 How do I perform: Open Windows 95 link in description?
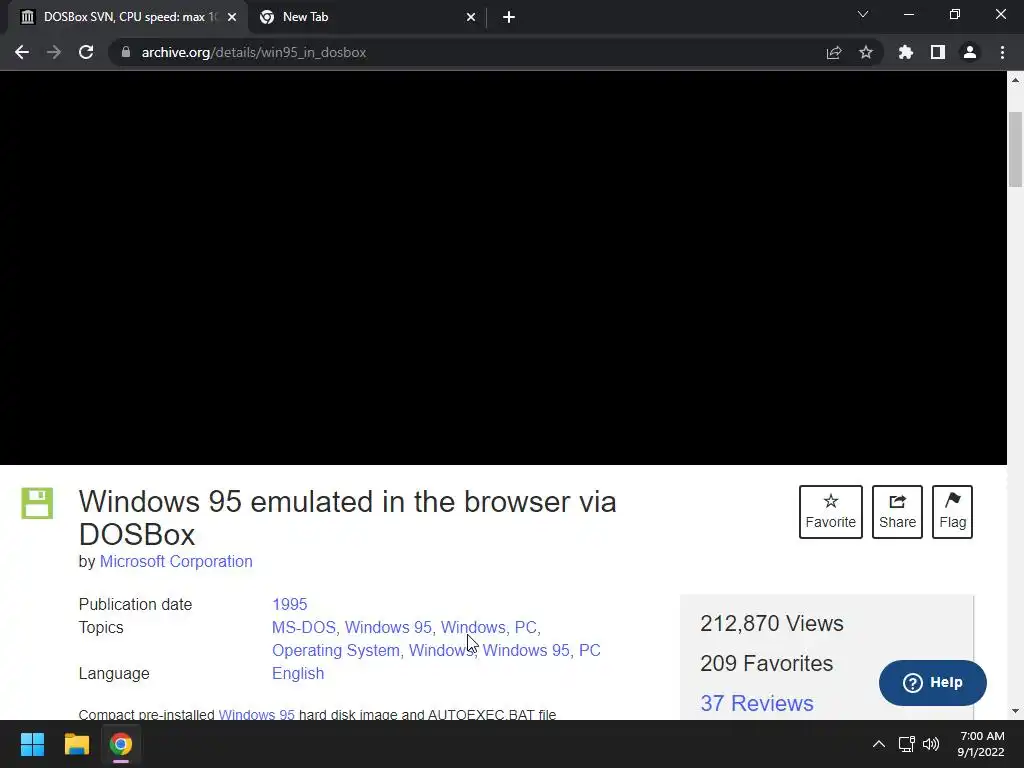pos(257,714)
